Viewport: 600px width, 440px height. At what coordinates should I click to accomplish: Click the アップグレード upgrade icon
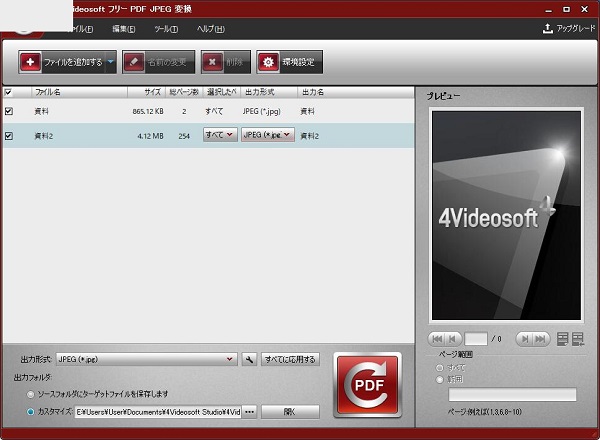pos(547,29)
